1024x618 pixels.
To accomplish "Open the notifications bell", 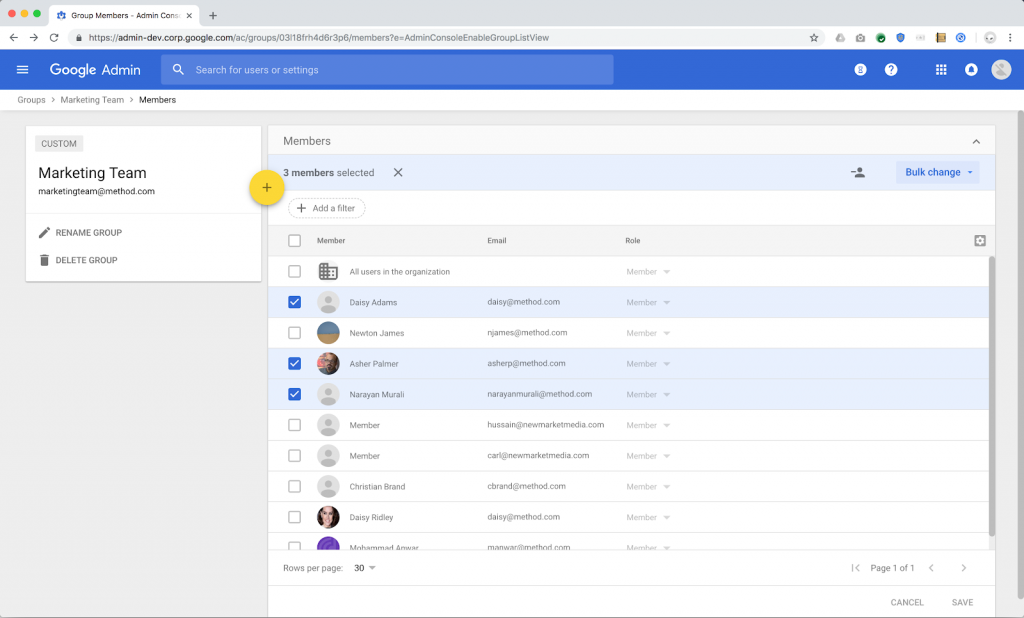I will tap(970, 70).
